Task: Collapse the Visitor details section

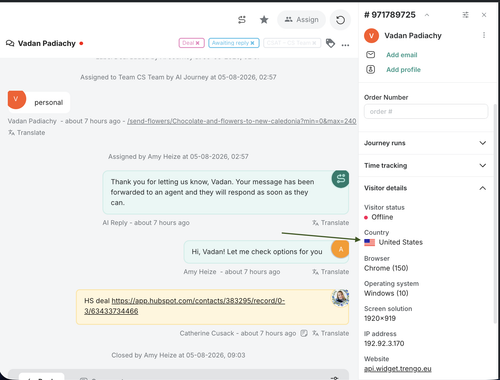Action: click(x=426, y=188)
